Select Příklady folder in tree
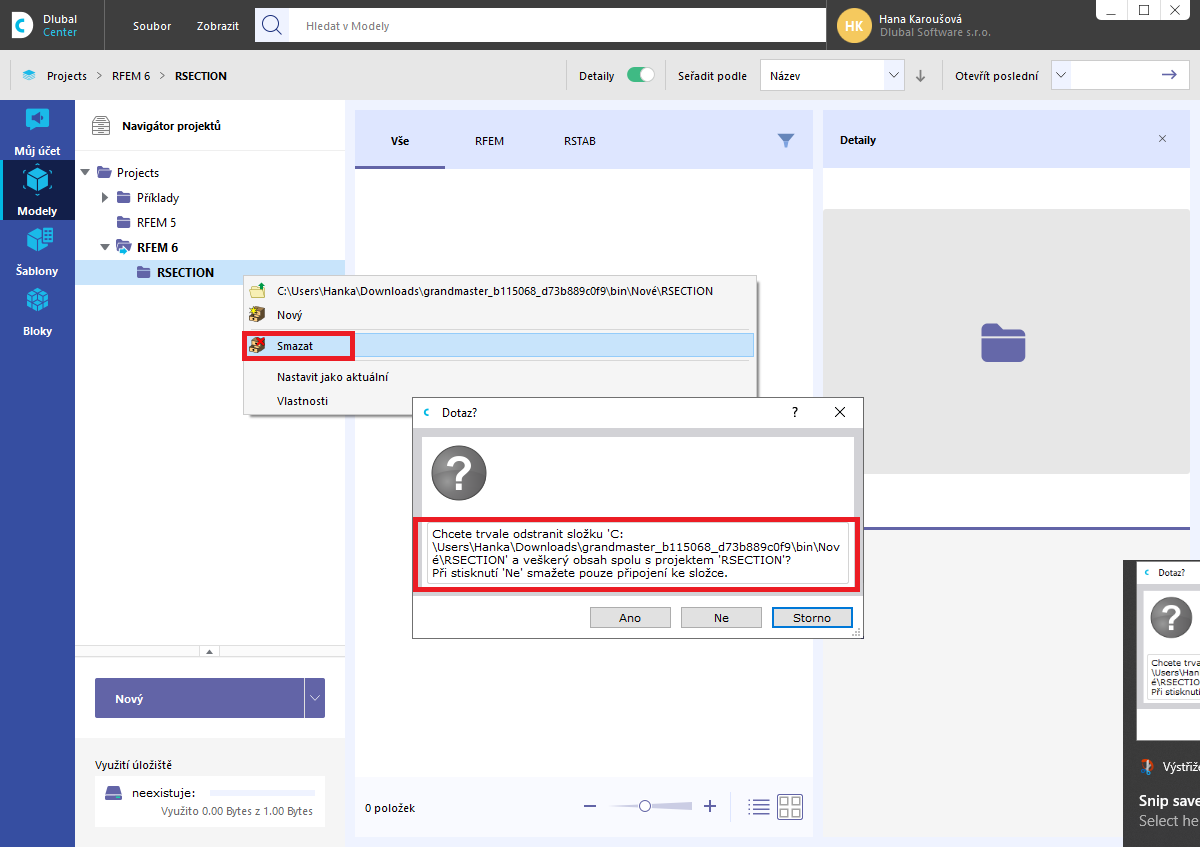This screenshot has height=847, width=1200. point(158,198)
